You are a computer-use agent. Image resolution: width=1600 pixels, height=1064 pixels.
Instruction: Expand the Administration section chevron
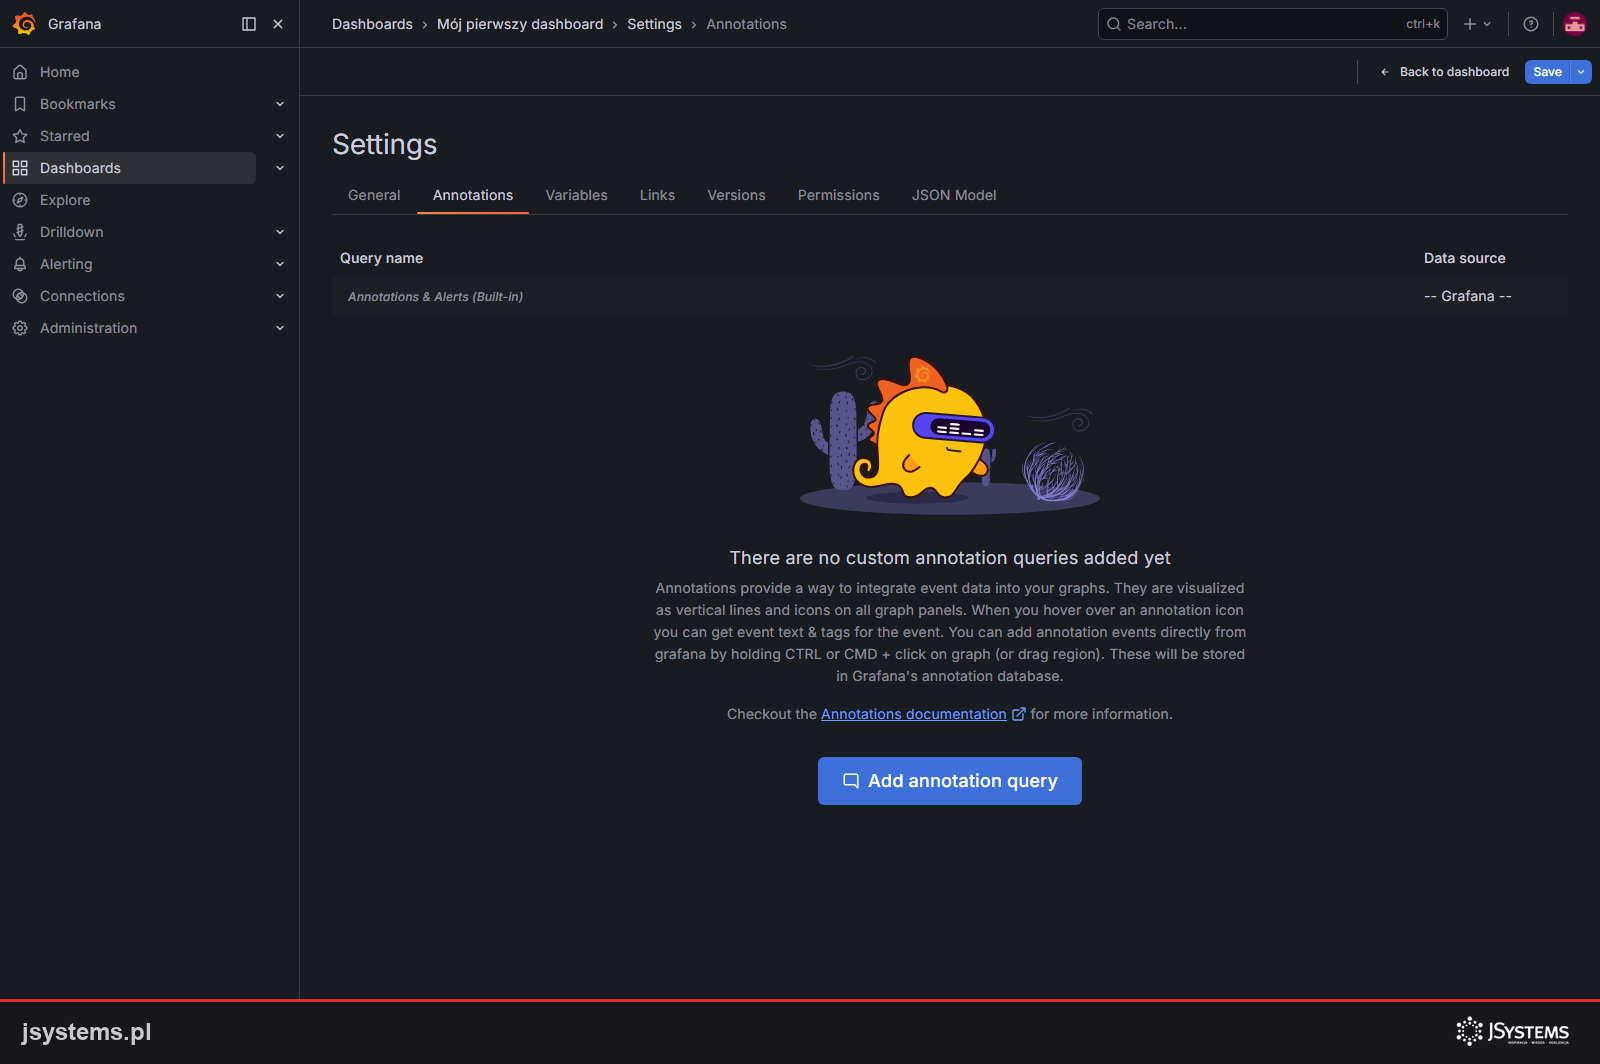[280, 328]
